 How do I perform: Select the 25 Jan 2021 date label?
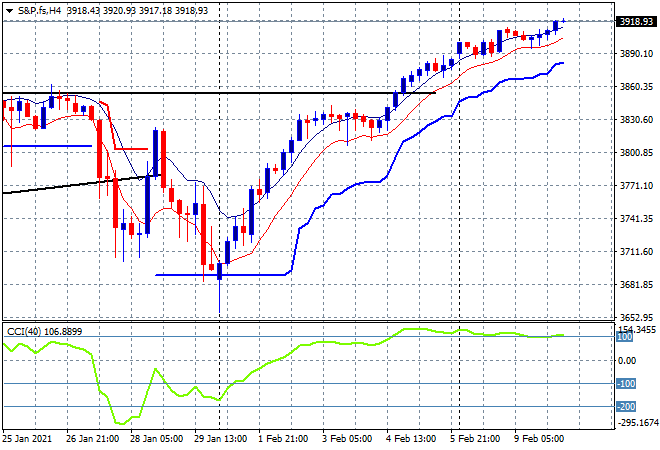click(x=27, y=439)
